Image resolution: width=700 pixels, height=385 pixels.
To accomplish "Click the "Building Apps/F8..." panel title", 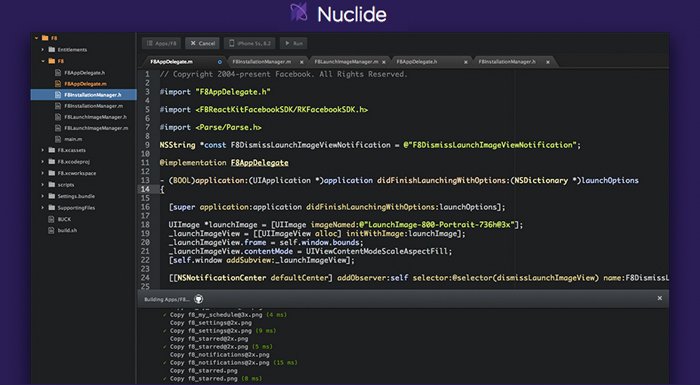I will [167, 299].
